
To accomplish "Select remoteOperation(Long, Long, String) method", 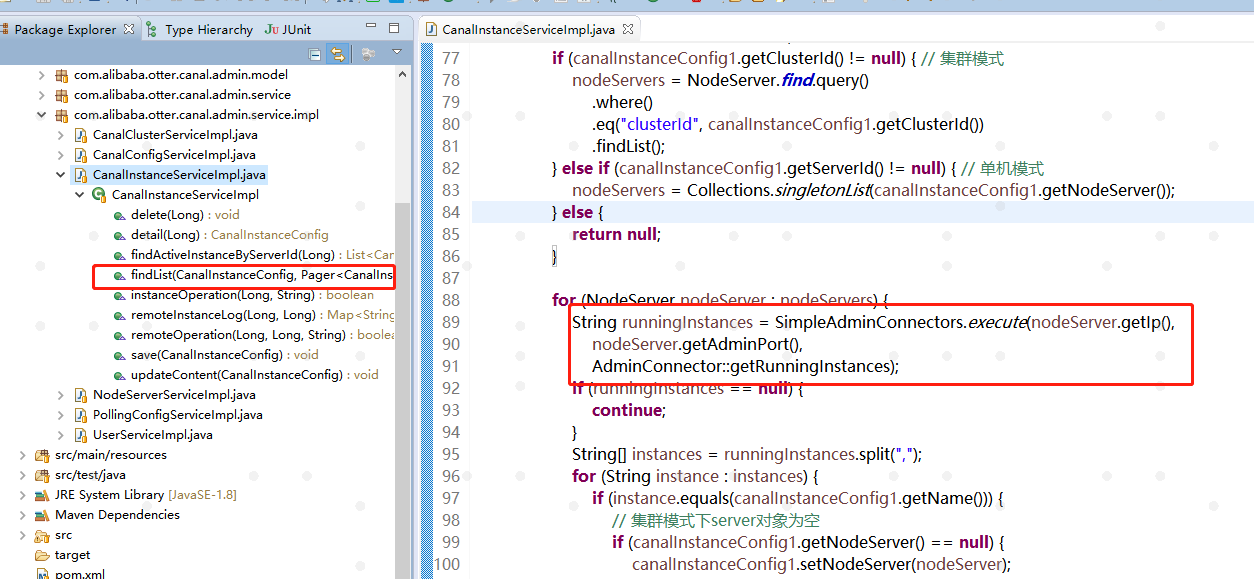I will click(x=262, y=335).
